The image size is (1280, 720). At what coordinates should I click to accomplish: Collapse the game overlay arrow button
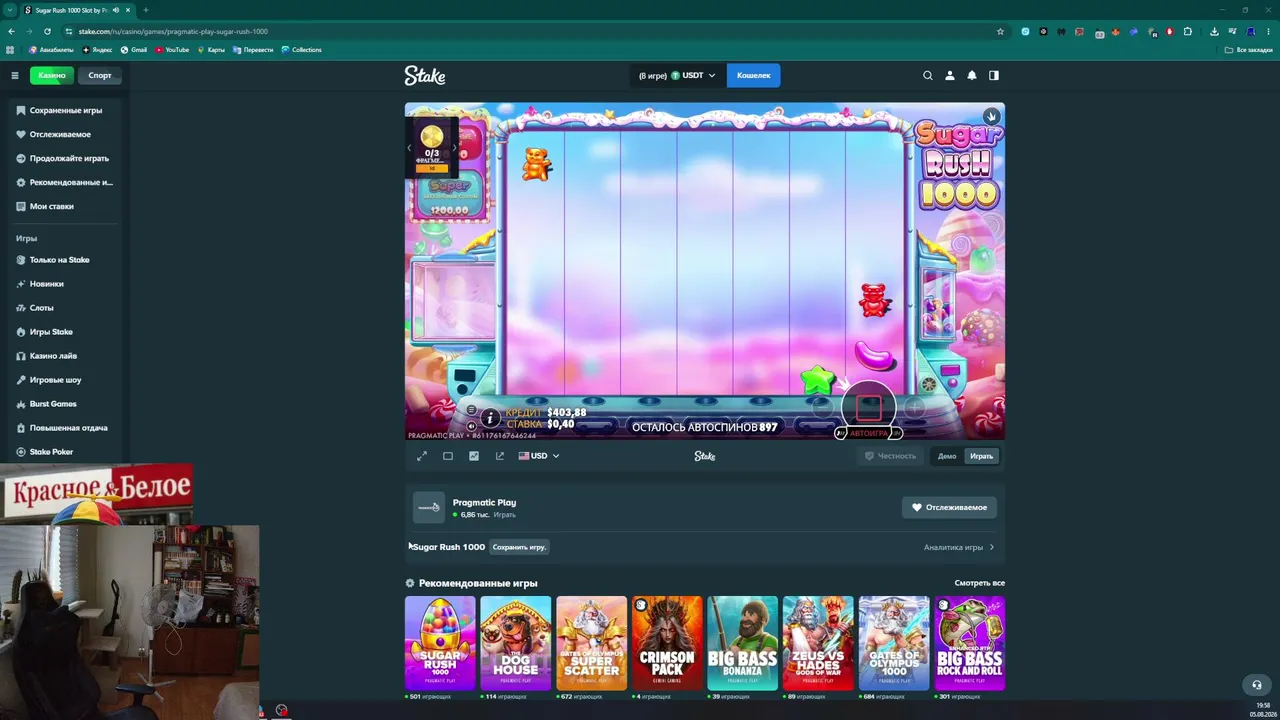click(x=991, y=116)
